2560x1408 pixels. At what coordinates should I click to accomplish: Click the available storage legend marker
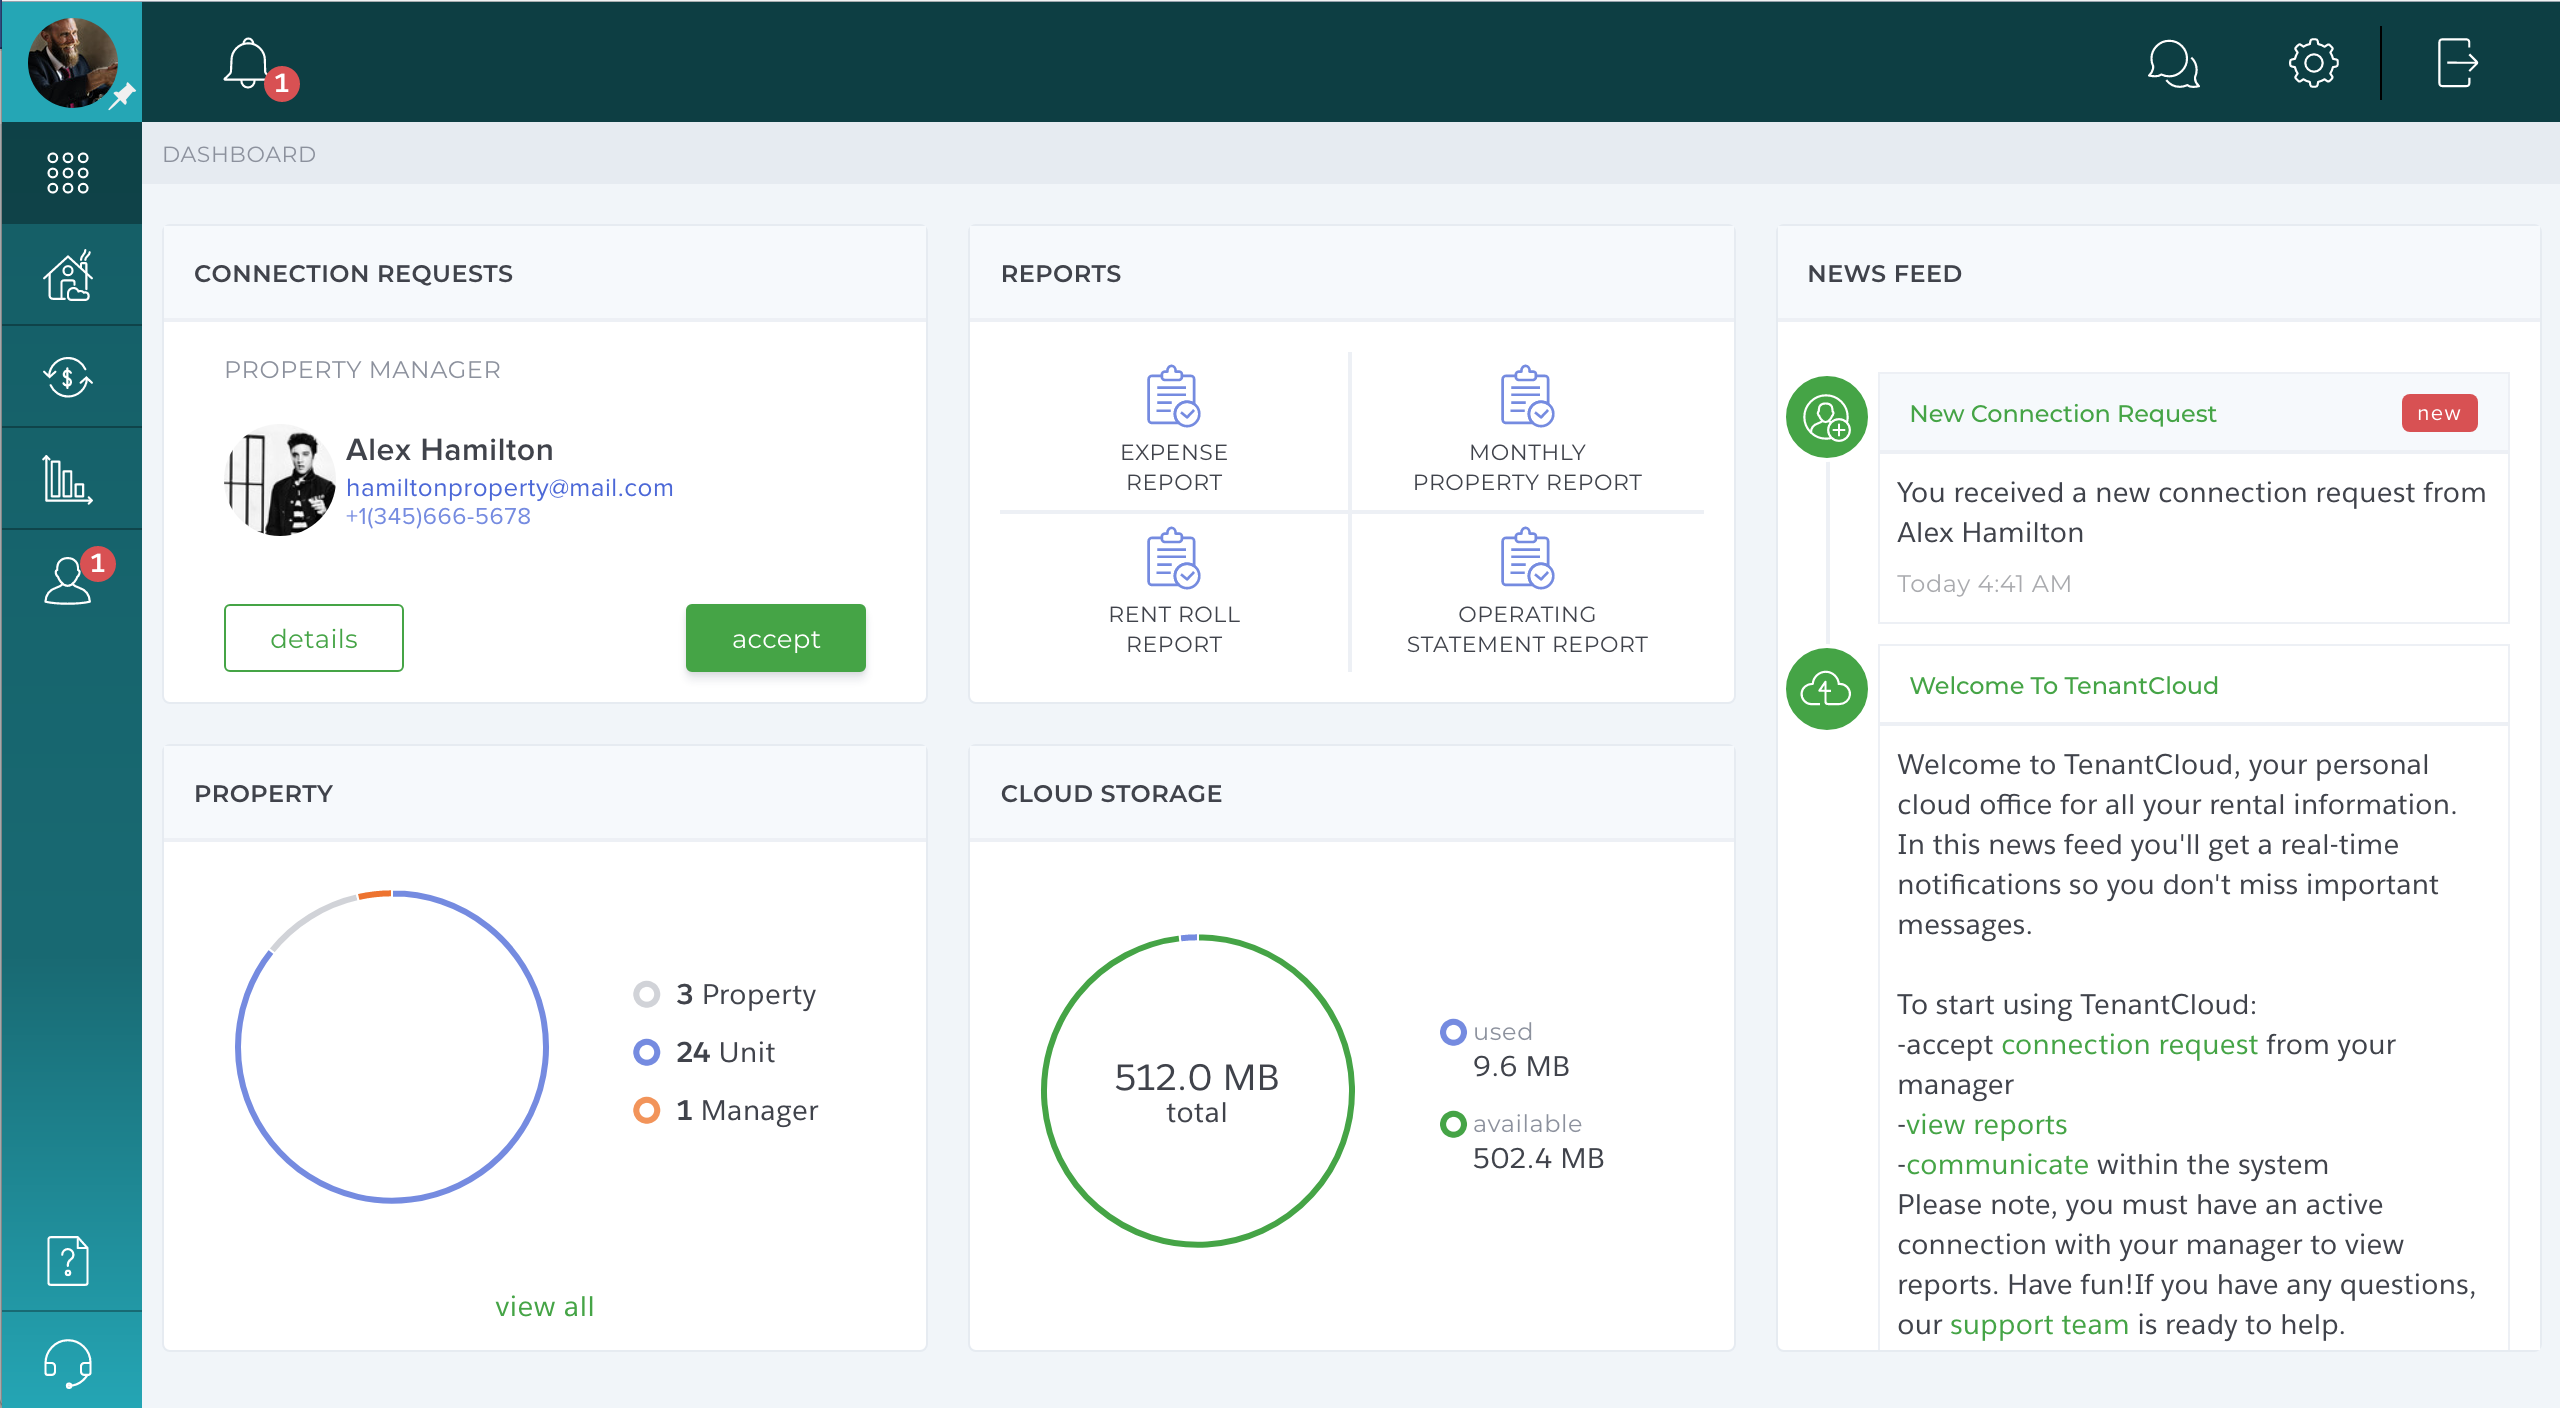pos(1453,1124)
